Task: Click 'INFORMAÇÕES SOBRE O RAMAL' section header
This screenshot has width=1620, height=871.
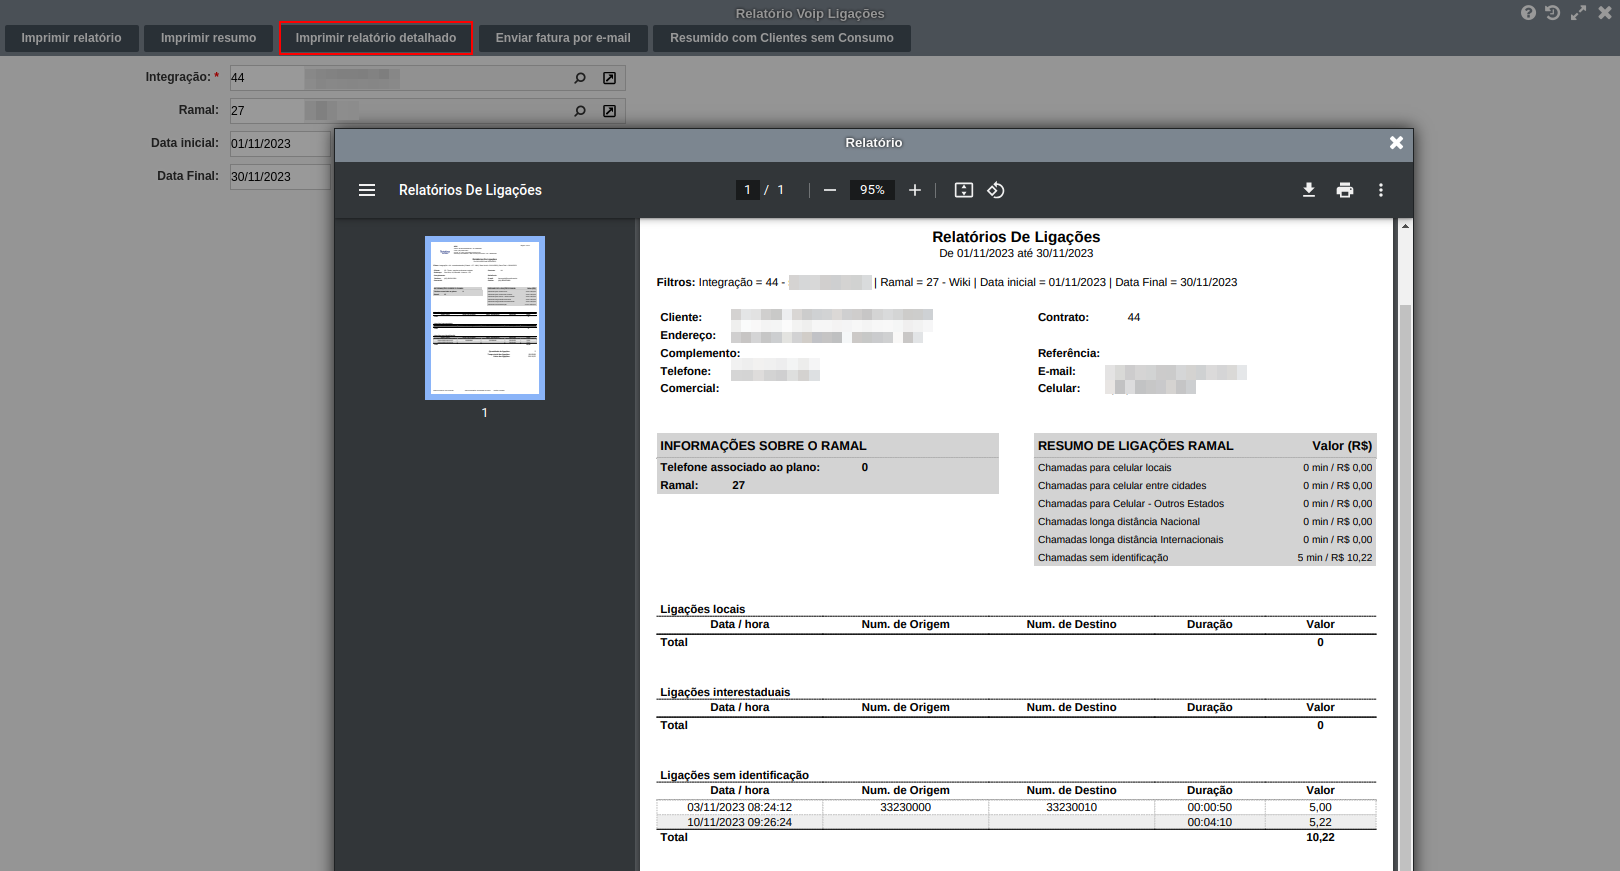Action: tap(763, 446)
